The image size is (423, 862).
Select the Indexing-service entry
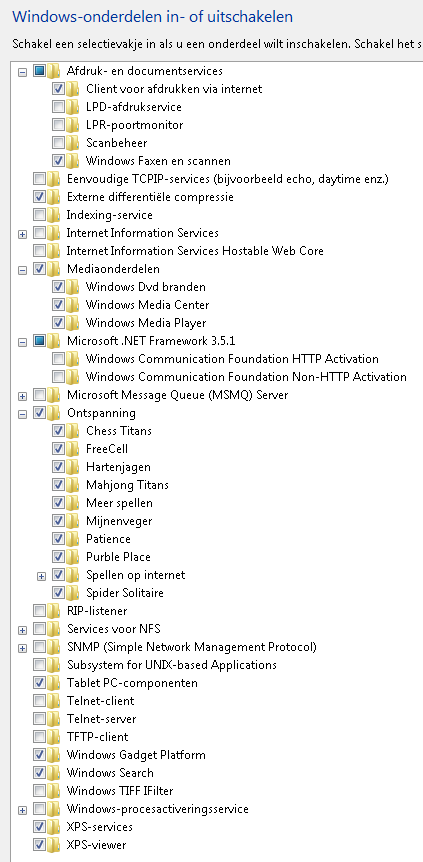point(109,214)
